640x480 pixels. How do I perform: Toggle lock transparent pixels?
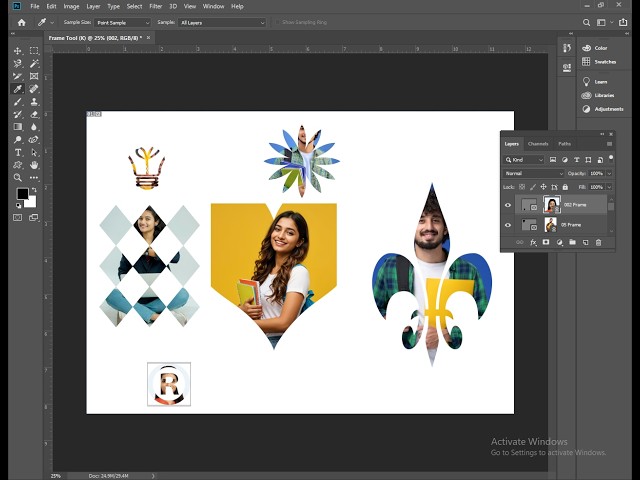(x=522, y=187)
